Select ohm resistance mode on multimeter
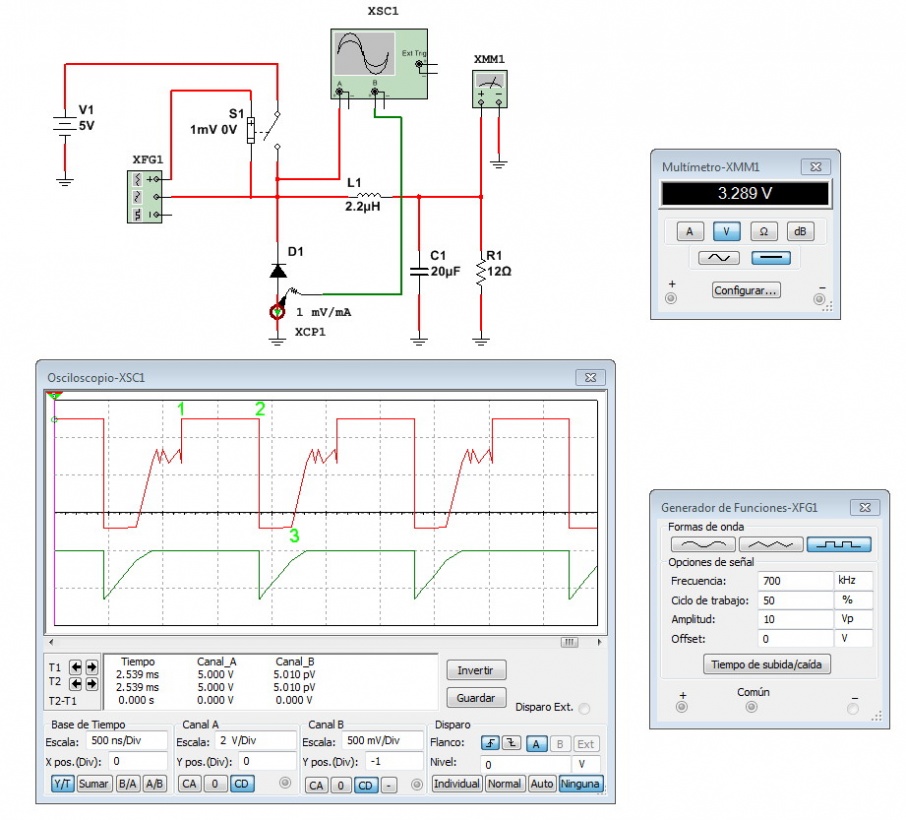Viewport: 906px width, 820px height. tap(762, 231)
